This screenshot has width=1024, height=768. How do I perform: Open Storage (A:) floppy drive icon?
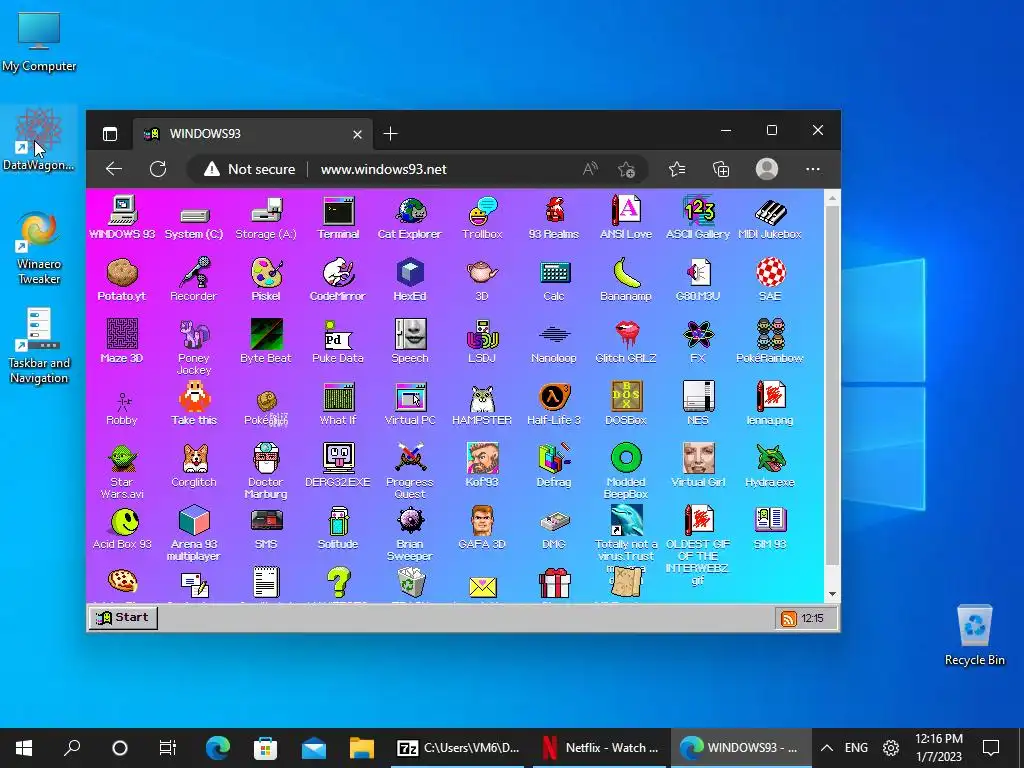[x=266, y=218]
